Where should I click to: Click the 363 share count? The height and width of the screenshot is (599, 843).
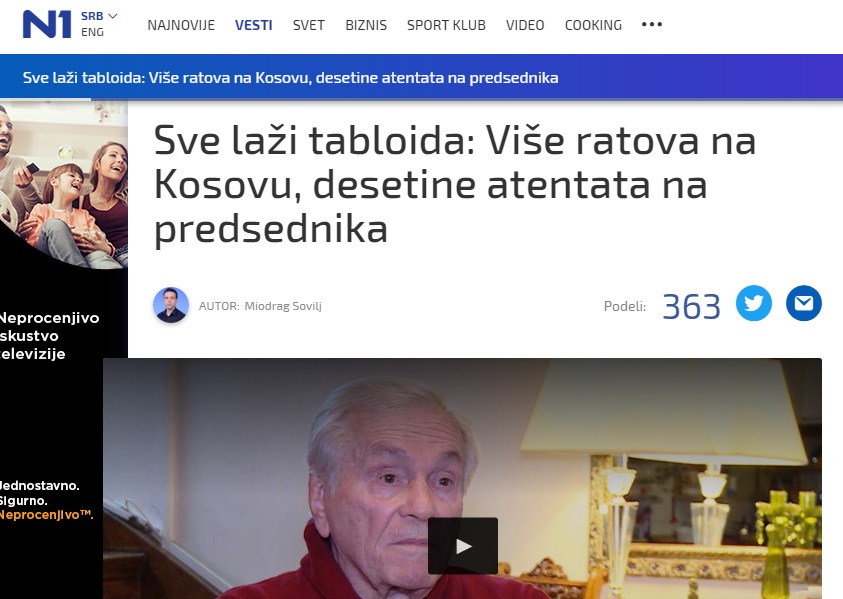pyautogui.click(x=691, y=307)
